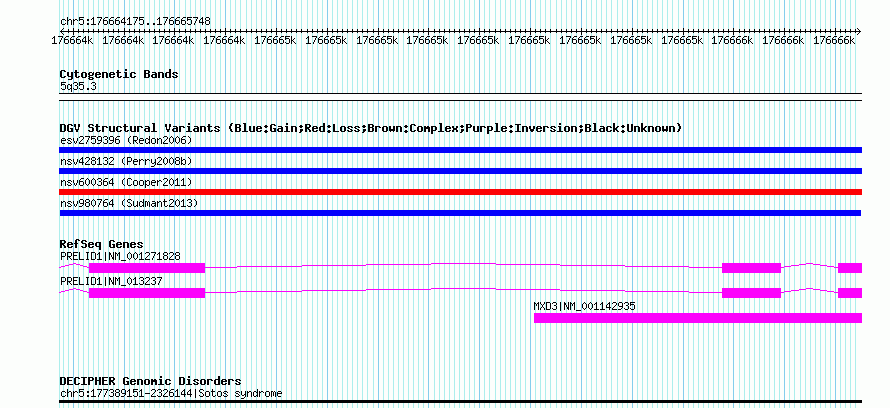Click the PRELID1|NM_001271828 transcript label

pos(120,256)
